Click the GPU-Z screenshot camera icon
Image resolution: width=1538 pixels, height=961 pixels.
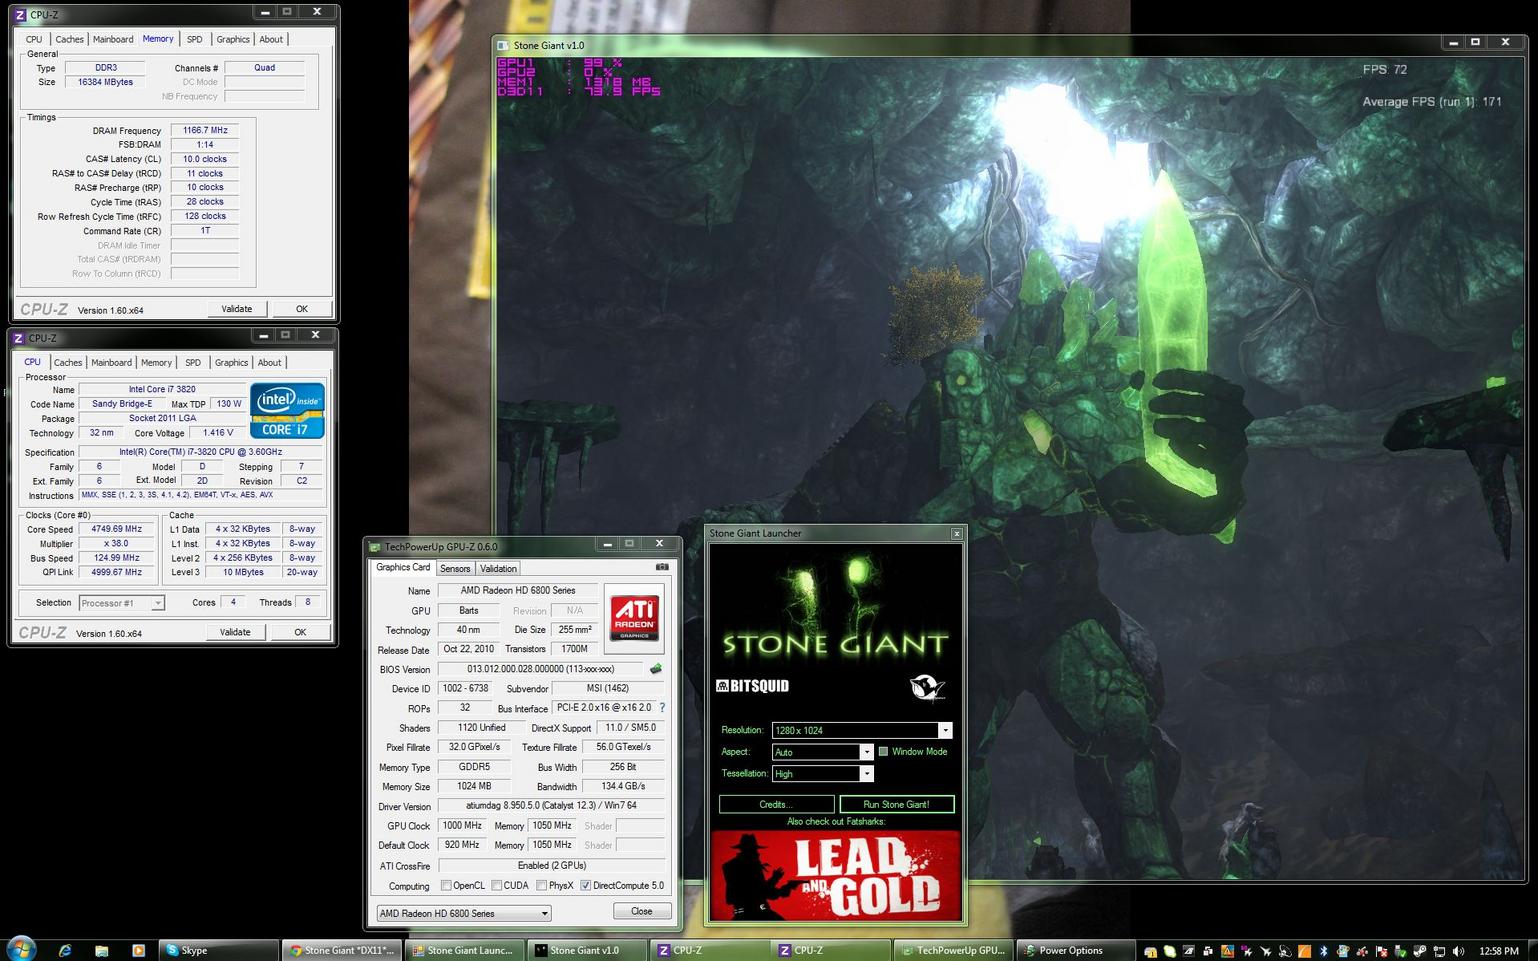click(661, 567)
